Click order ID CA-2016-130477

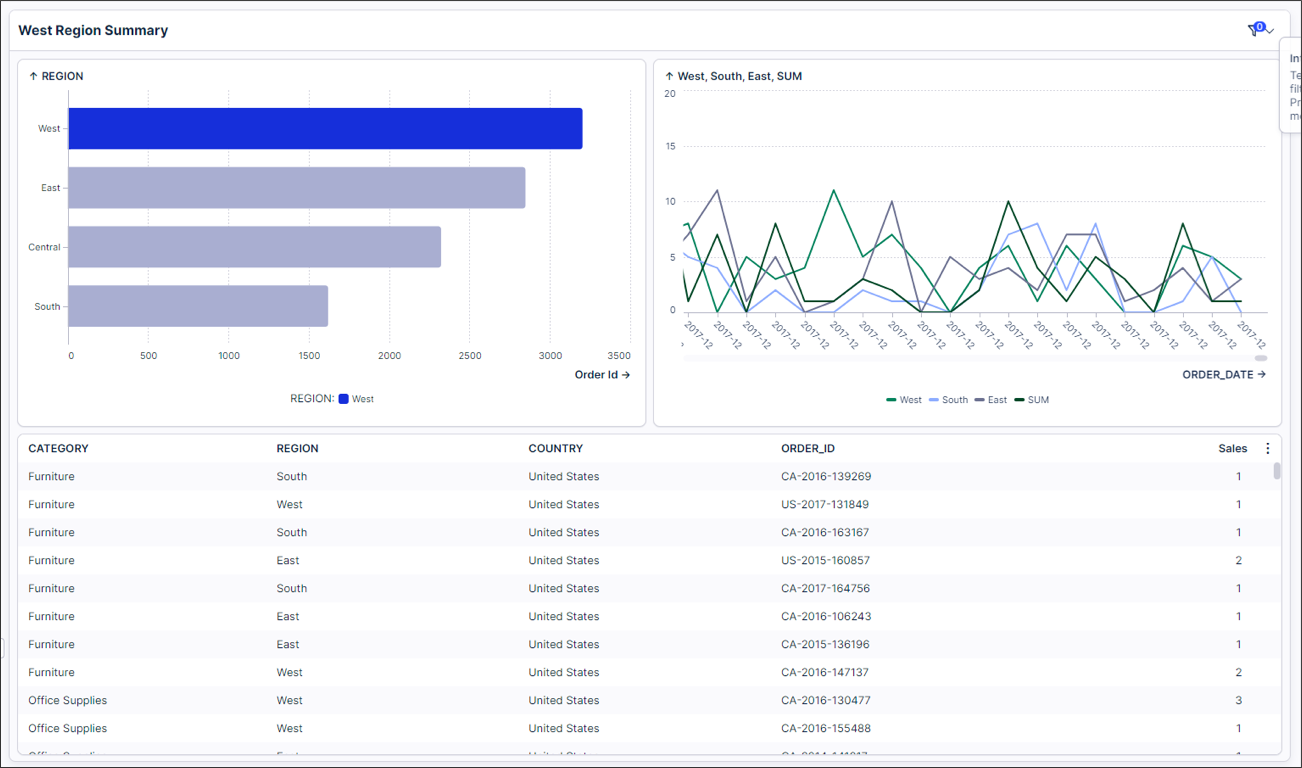pyautogui.click(x=826, y=701)
